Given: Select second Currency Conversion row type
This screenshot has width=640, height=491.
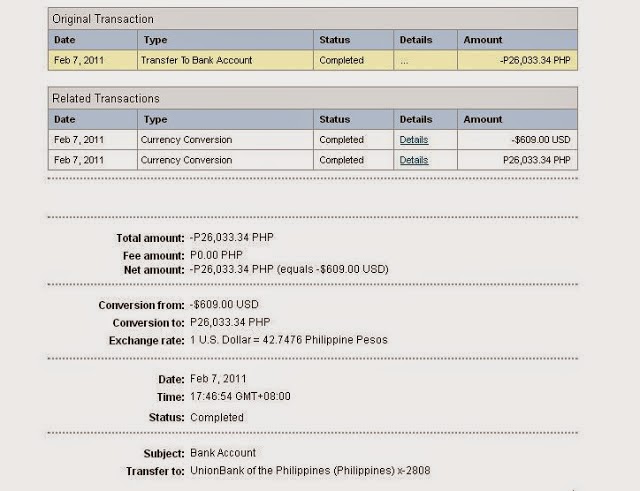Looking at the screenshot, I should (186, 160).
